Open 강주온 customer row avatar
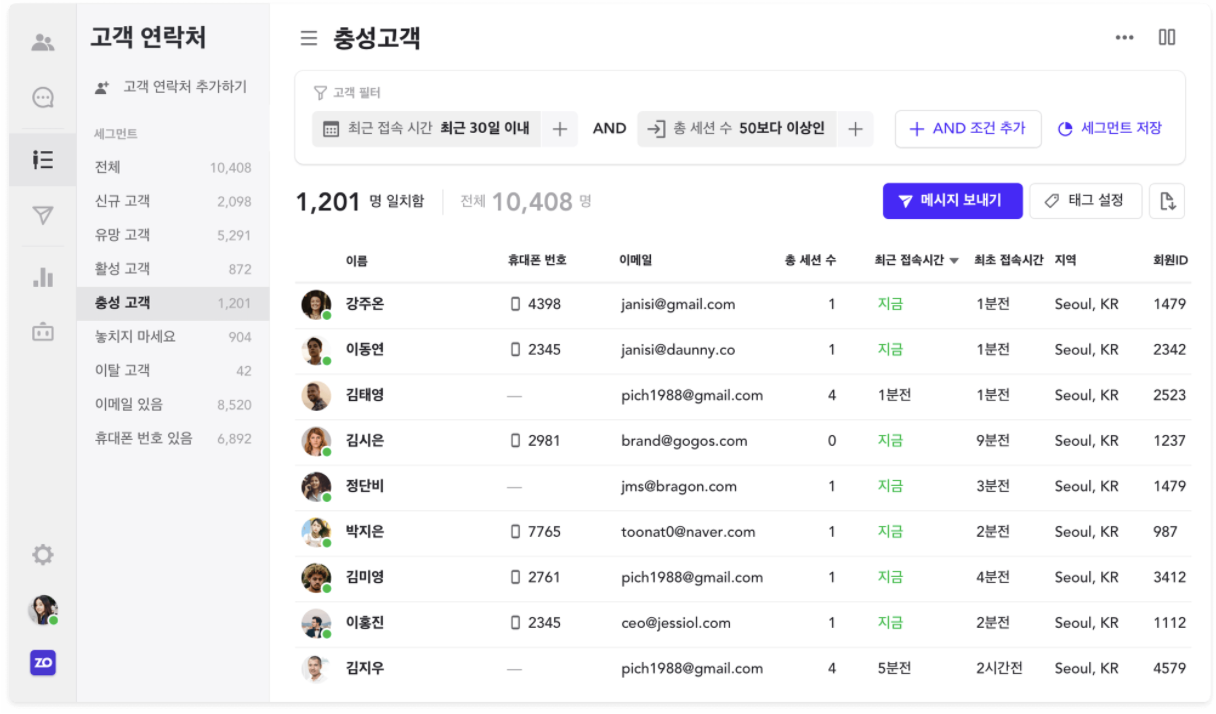This screenshot has height=714, width=1216. coord(316,304)
